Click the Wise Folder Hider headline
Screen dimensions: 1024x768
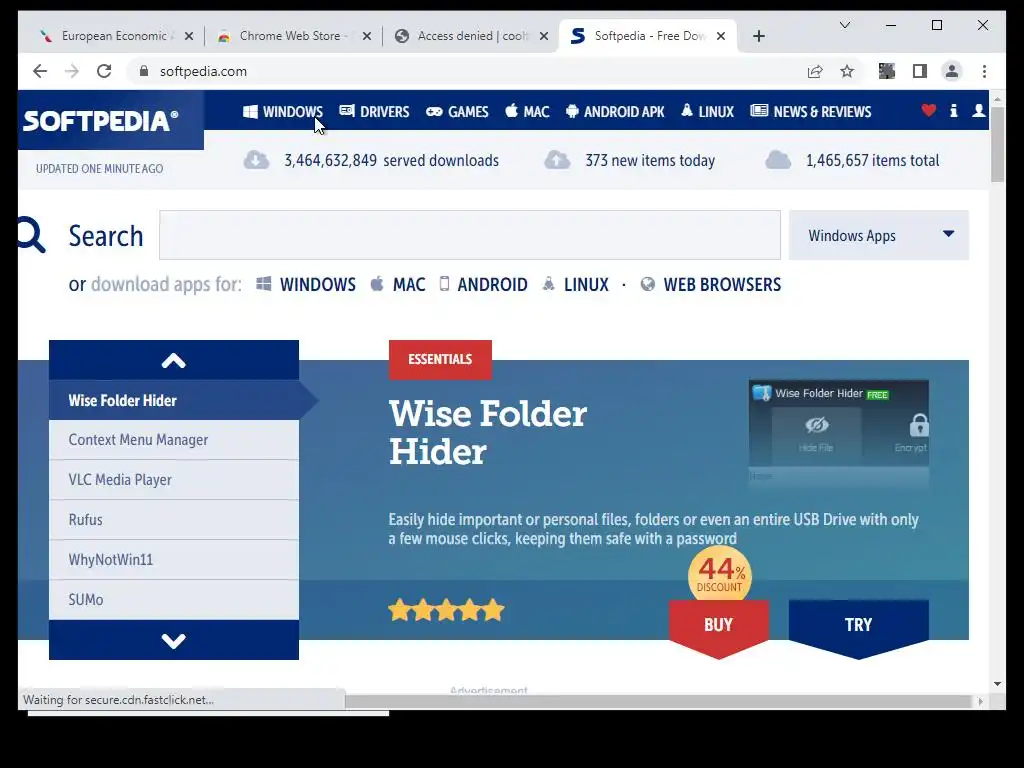click(x=488, y=432)
